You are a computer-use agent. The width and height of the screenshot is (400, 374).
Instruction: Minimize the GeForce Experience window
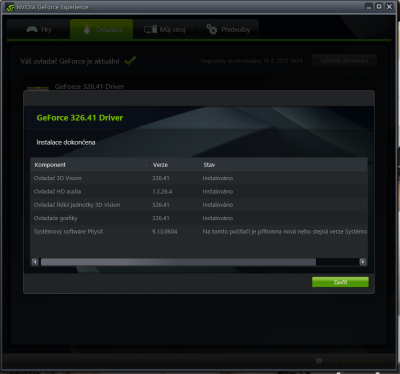[369, 7]
